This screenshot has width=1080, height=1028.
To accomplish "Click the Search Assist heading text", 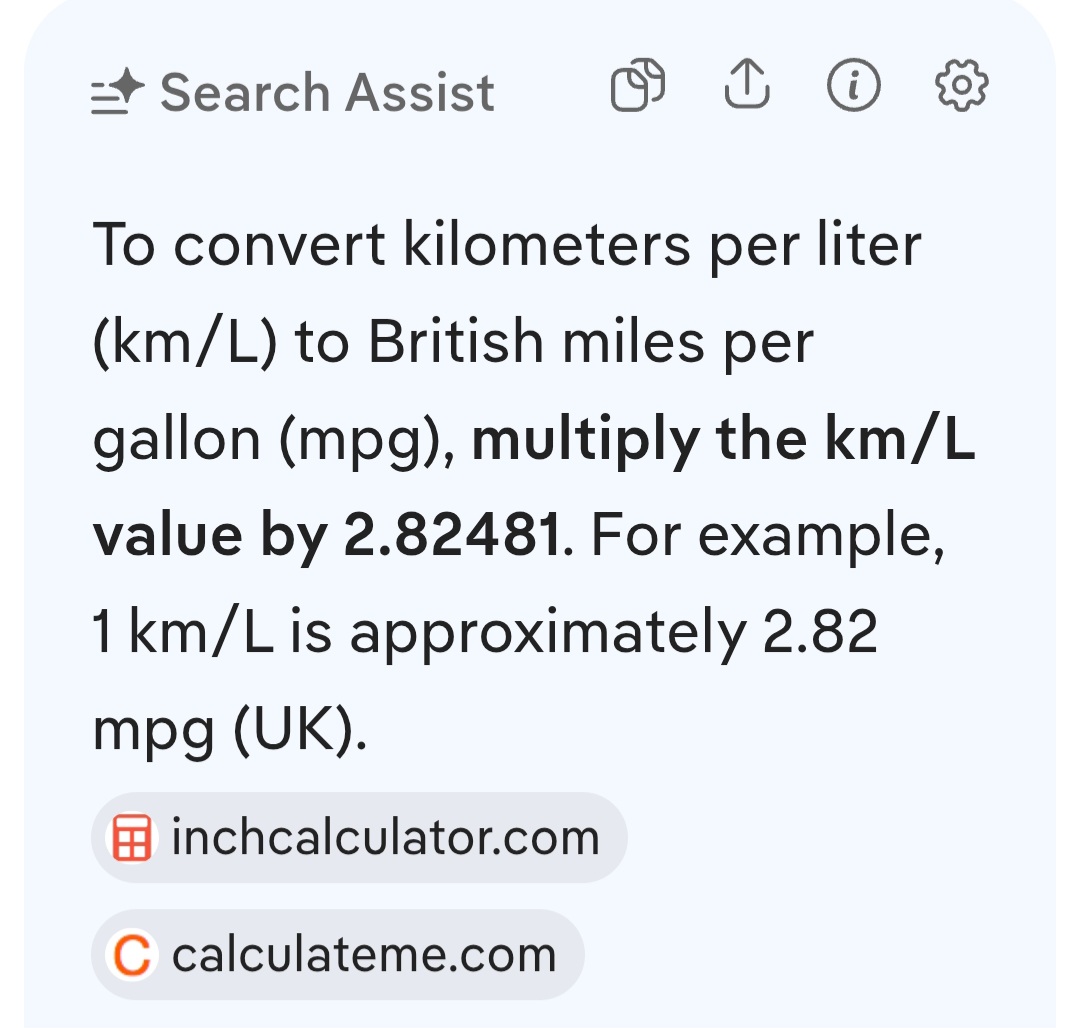I will click(x=327, y=92).
